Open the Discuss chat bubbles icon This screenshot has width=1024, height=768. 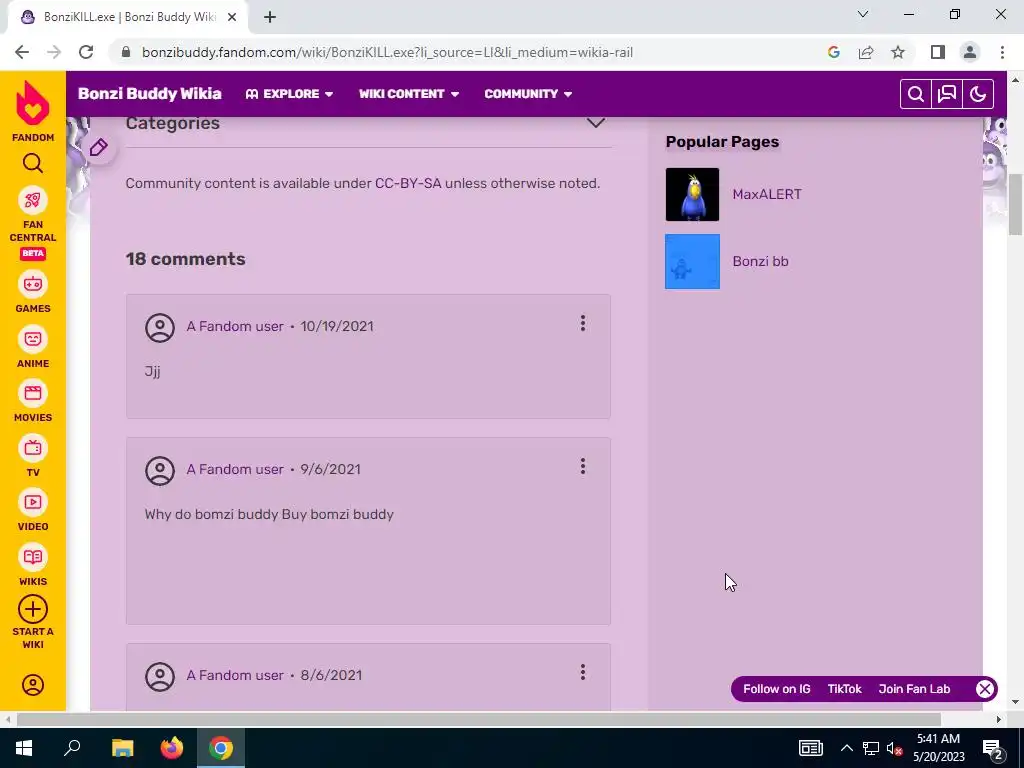(x=947, y=94)
